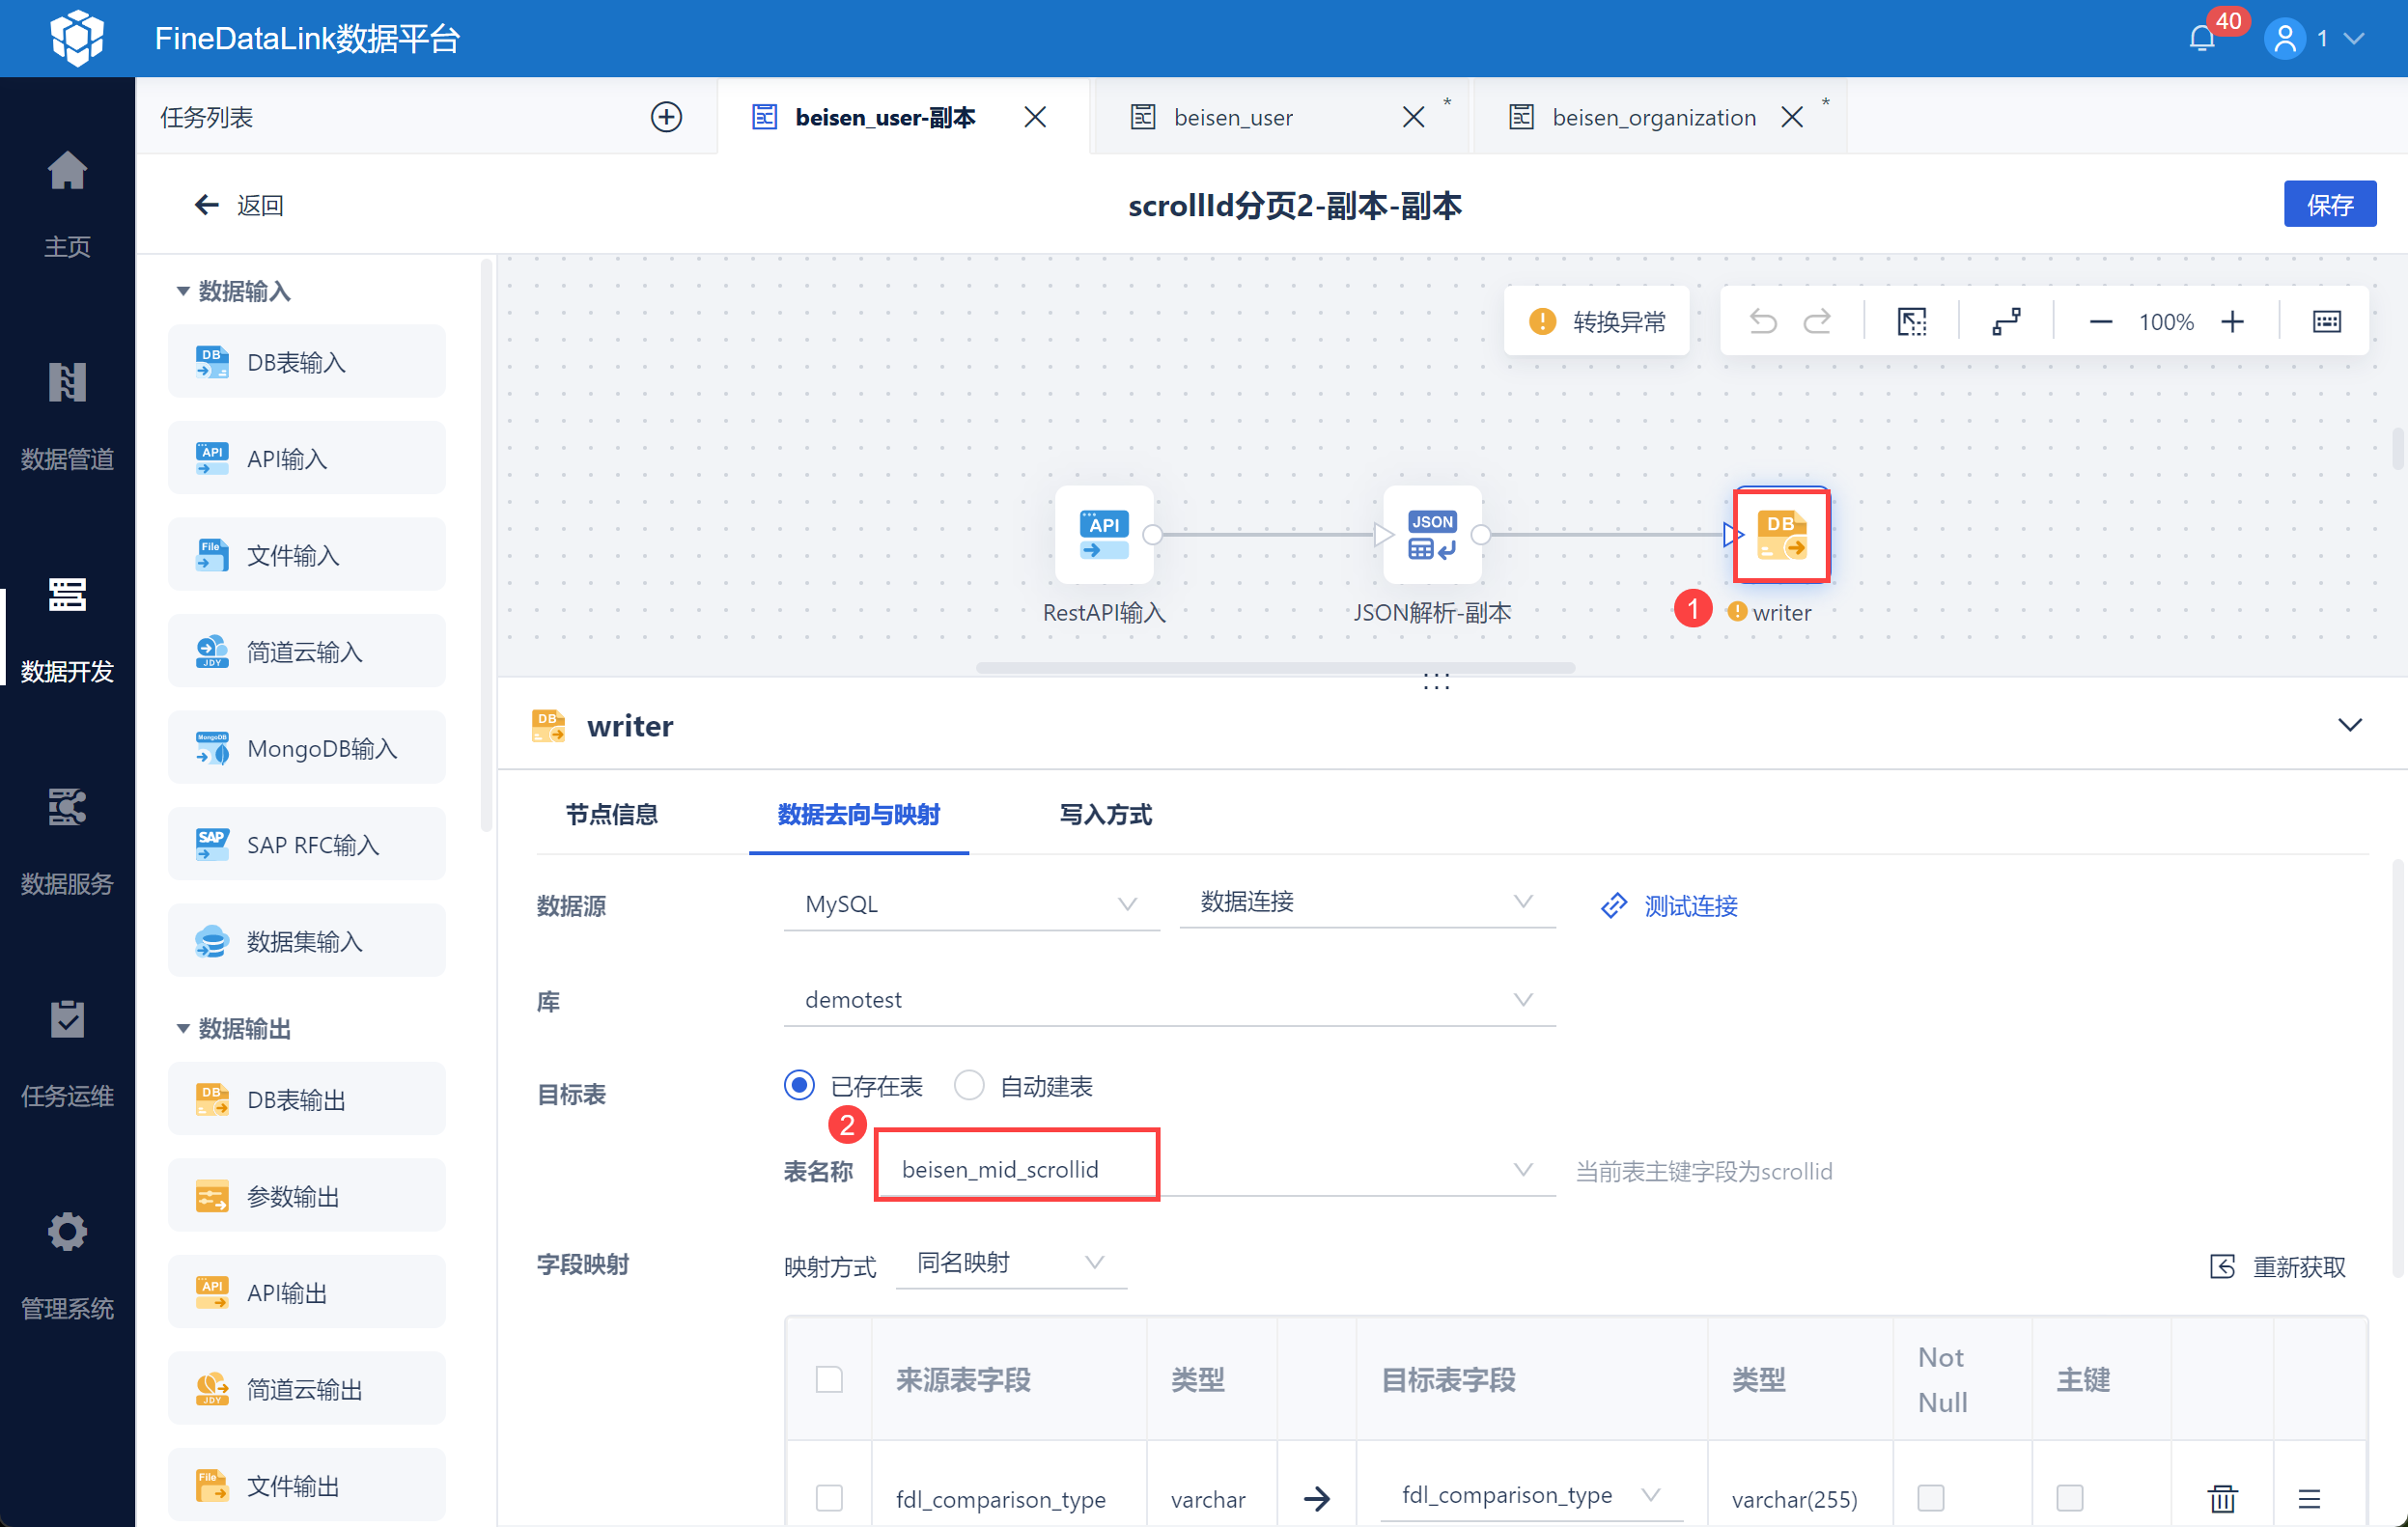Select the JSON解析-副本 node icon
This screenshot has width=2408, height=1527.
coord(1431,535)
